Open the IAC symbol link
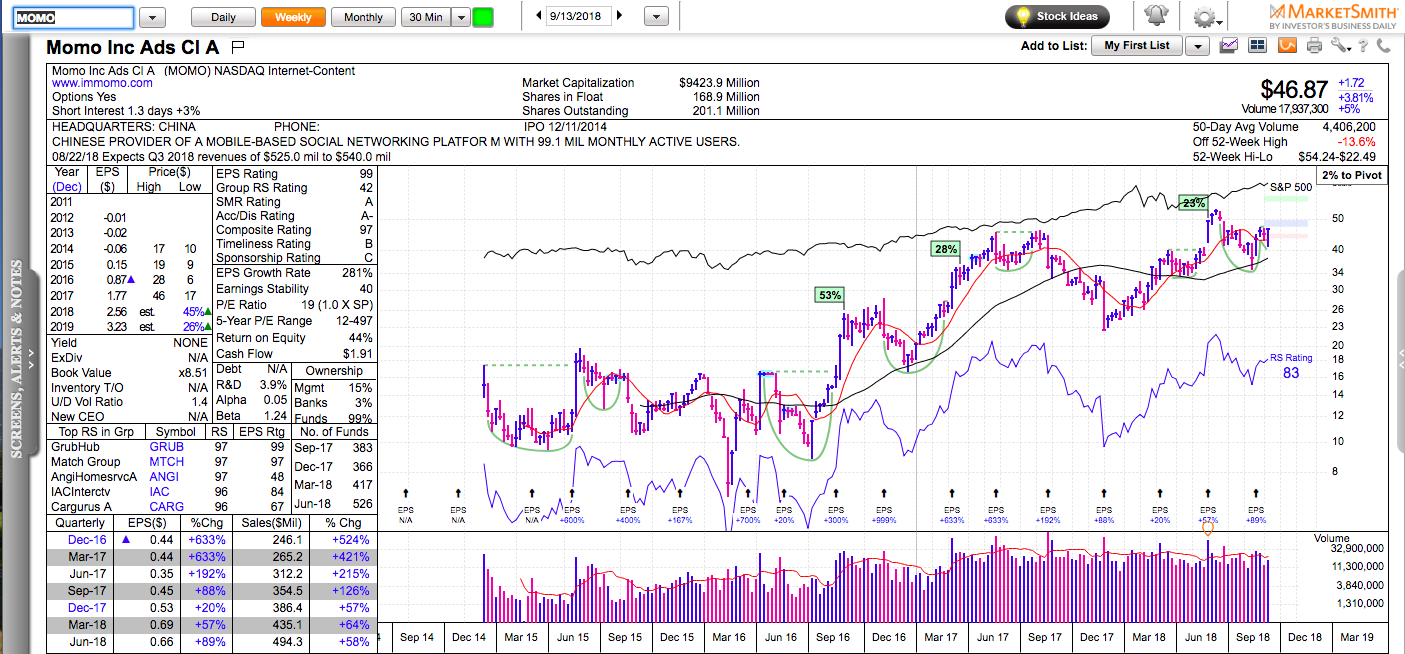 click(160, 492)
